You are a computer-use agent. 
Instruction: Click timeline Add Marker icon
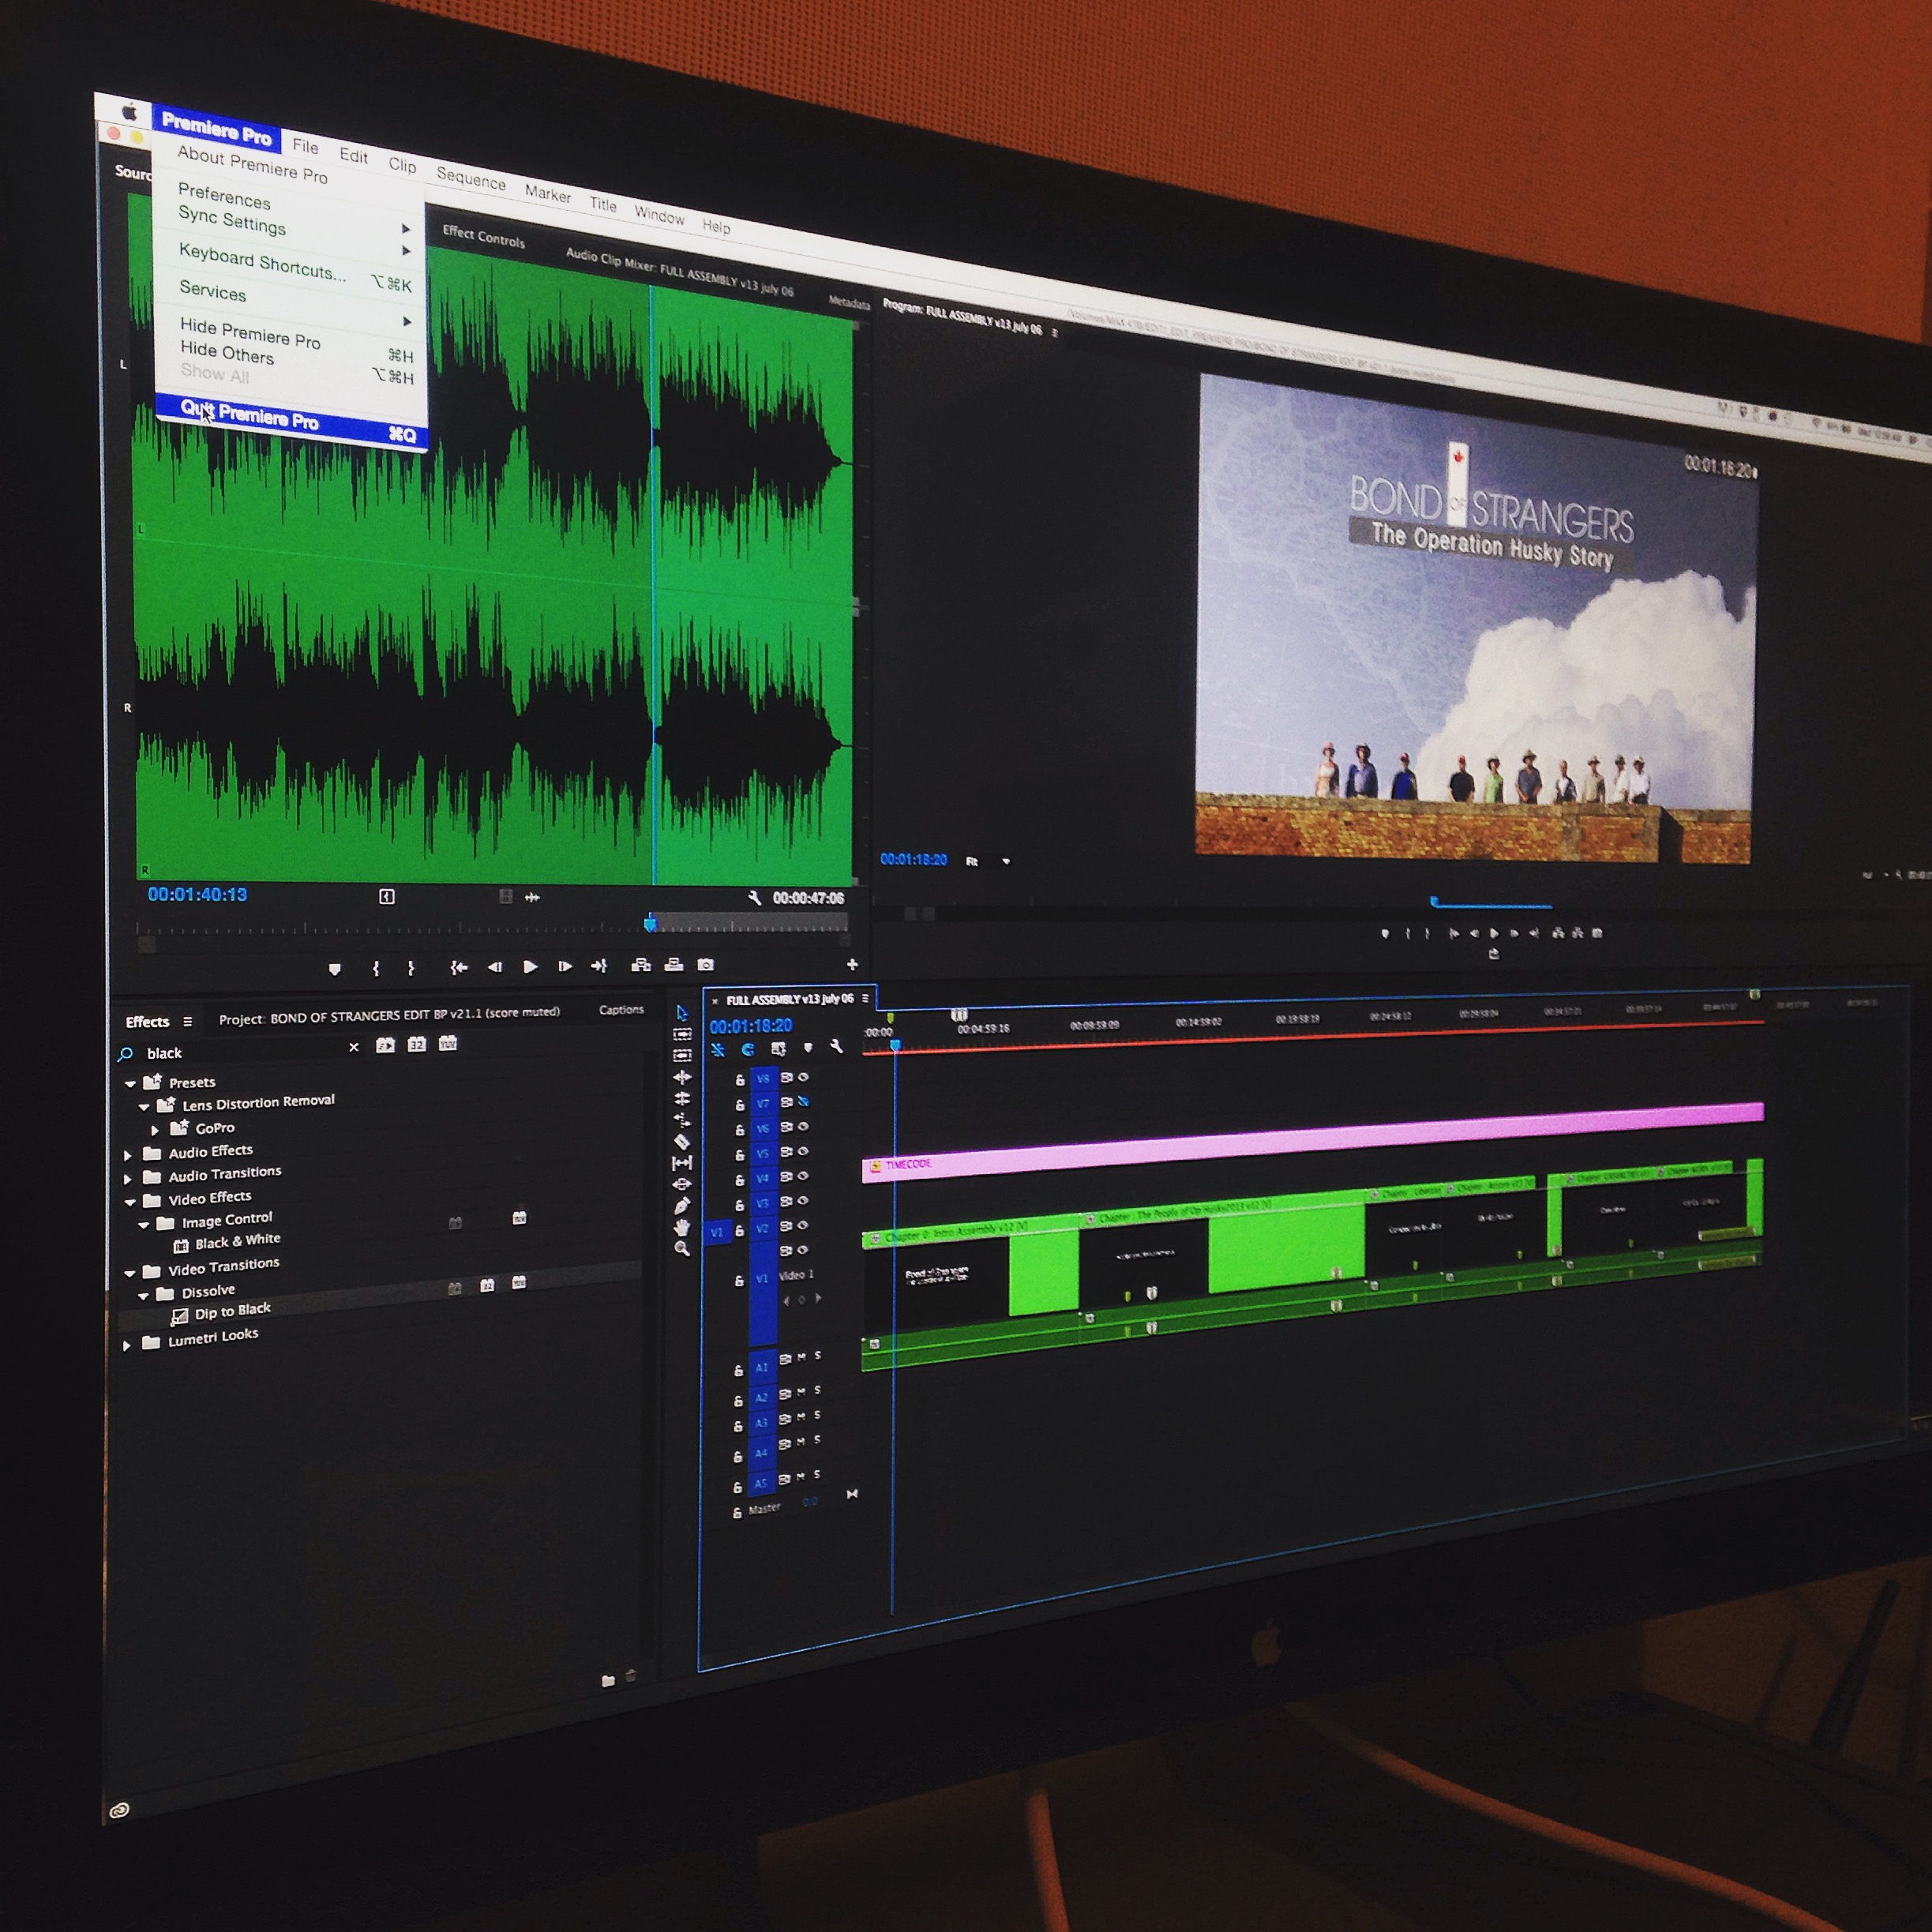pyautogui.click(x=808, y=1048)
